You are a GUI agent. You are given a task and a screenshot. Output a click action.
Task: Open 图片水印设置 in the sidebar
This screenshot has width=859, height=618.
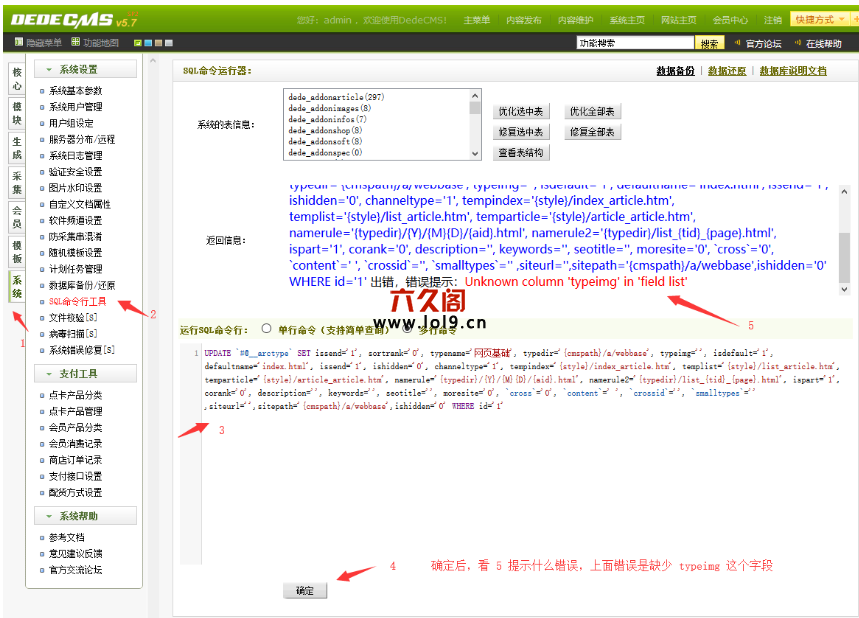coord(76,188)
